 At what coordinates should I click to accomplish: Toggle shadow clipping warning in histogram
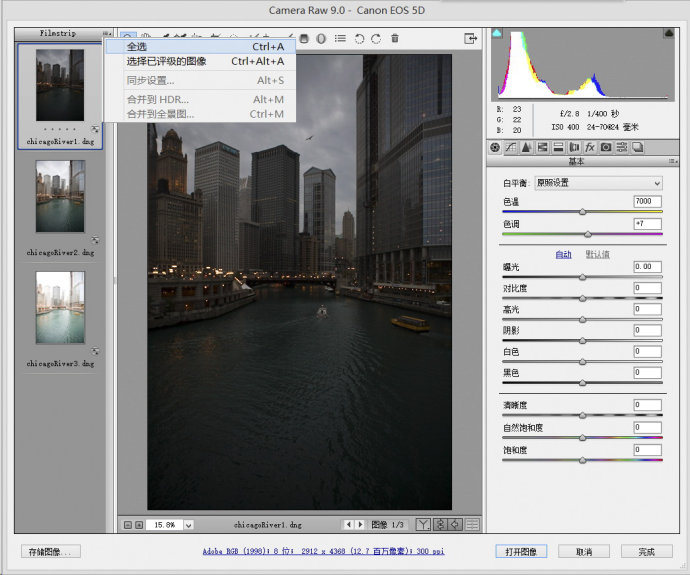click(x=497, y=34)
